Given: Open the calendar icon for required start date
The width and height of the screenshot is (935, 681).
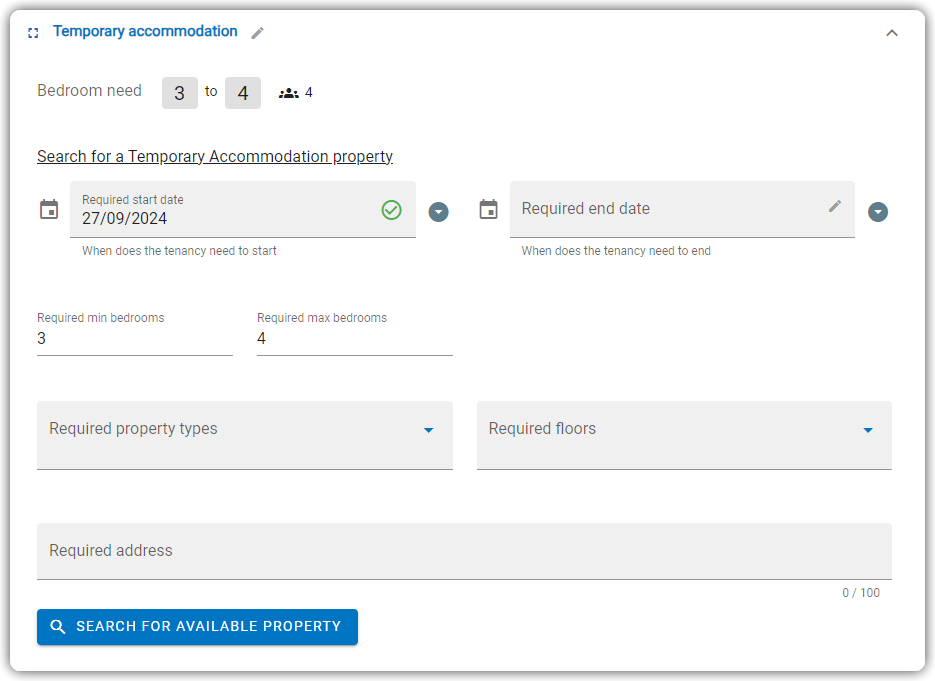Looking at the screenshot, I should pos(49,210).
